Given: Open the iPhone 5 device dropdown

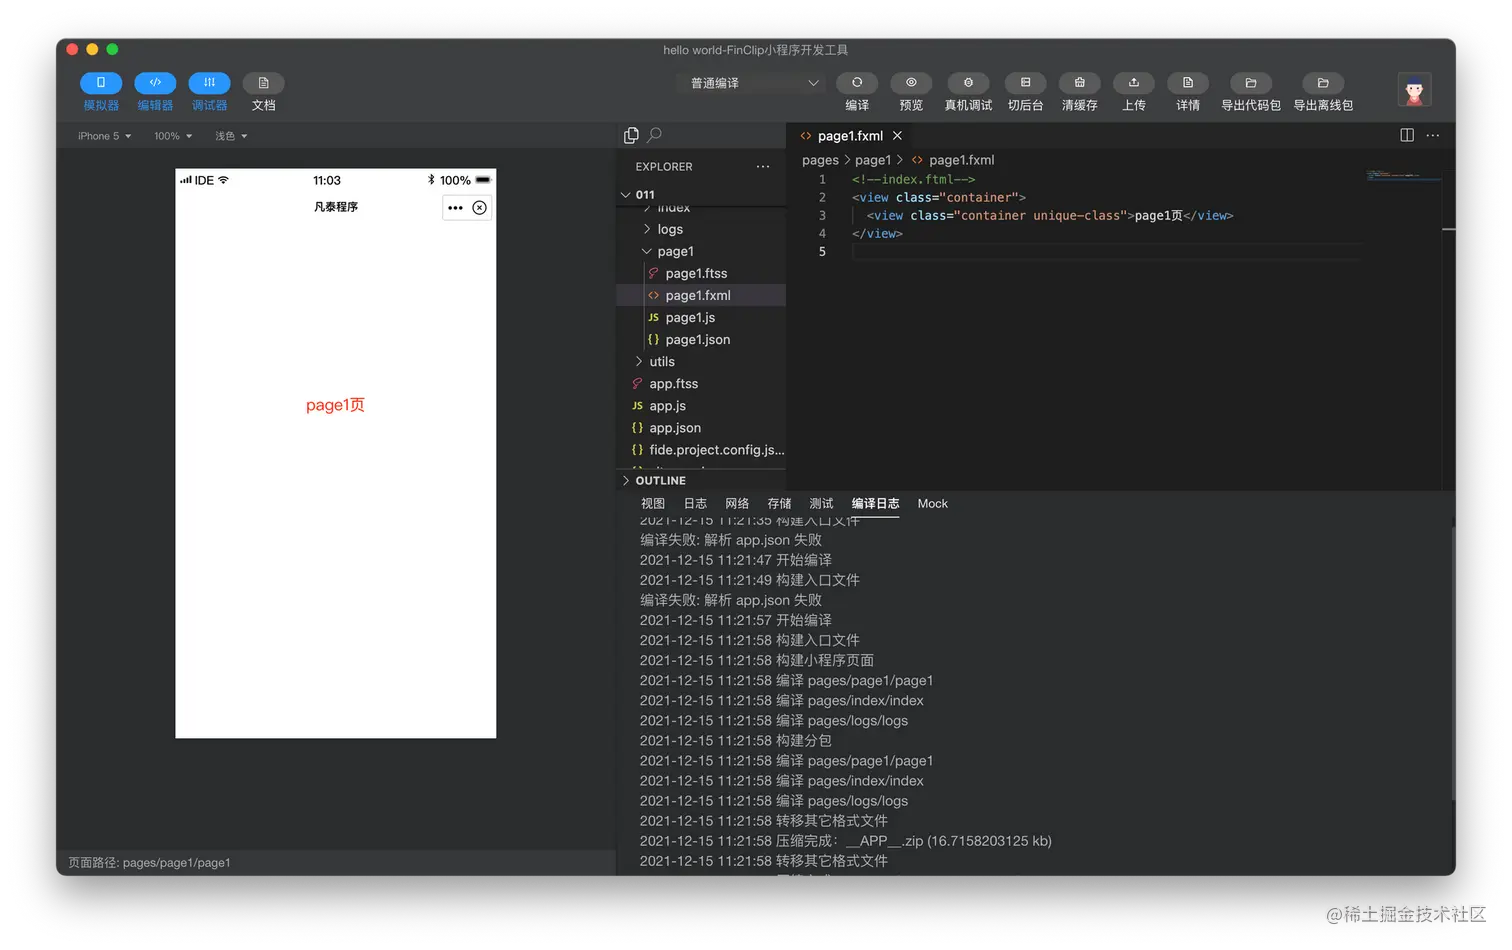Looking at the screenshot, I should pyautogui.click(x=105, y=136).
